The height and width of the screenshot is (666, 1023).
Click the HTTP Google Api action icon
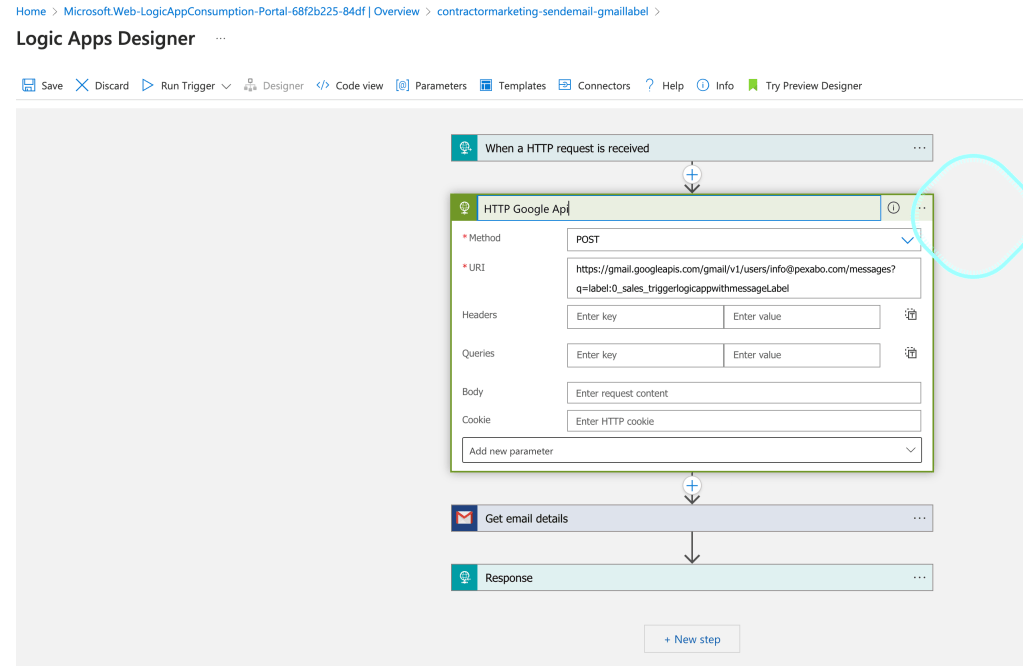point(465,208)
